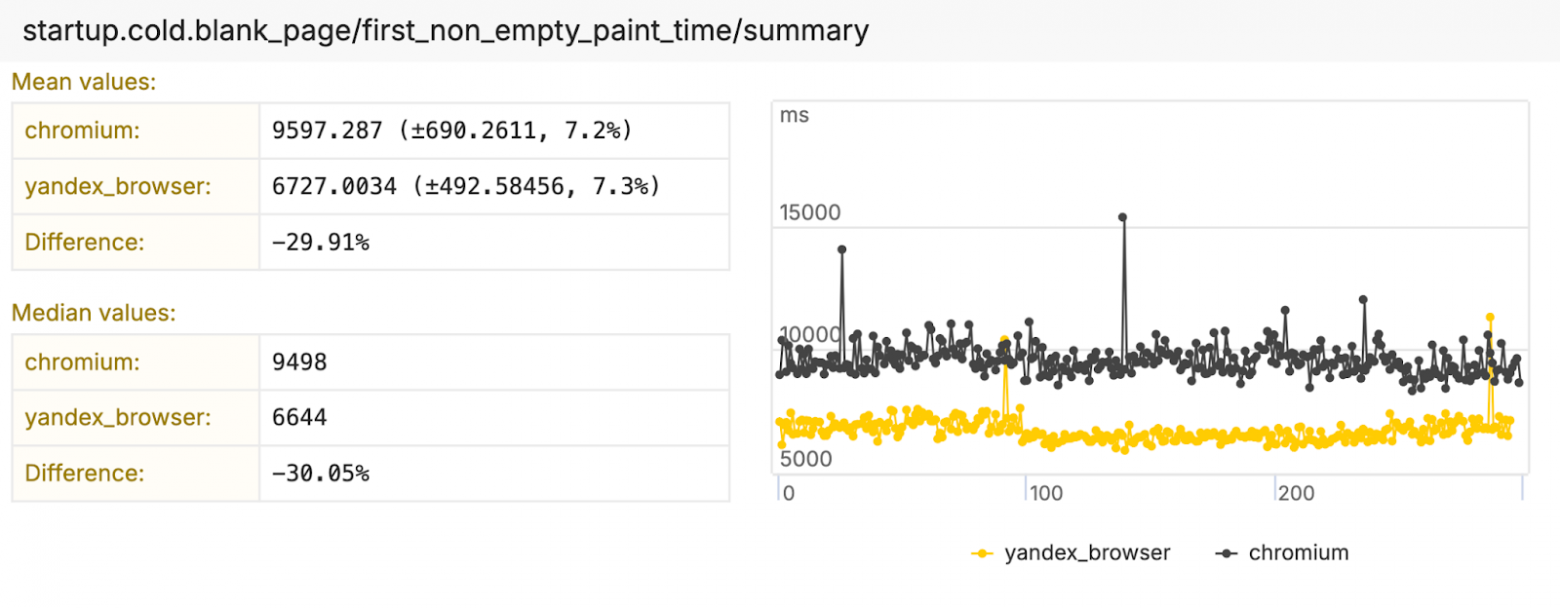This screenshot has width=1560, height=608.
Task: Toggle yandex_browser series via legend text
Action: pyautogui.click(x=1087, y=553)
